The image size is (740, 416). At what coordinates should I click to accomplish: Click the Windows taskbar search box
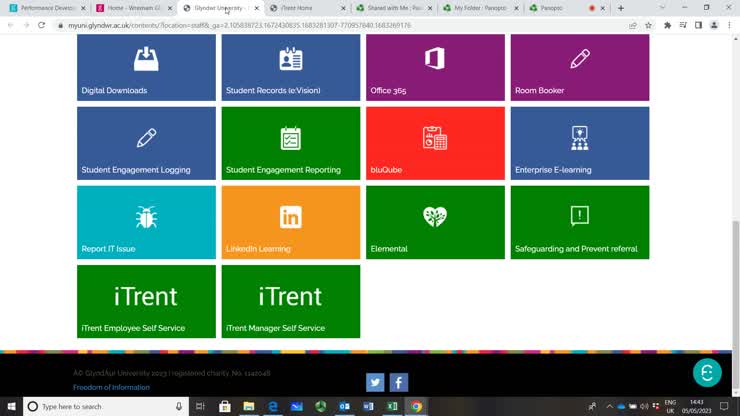tap(106, 406)
